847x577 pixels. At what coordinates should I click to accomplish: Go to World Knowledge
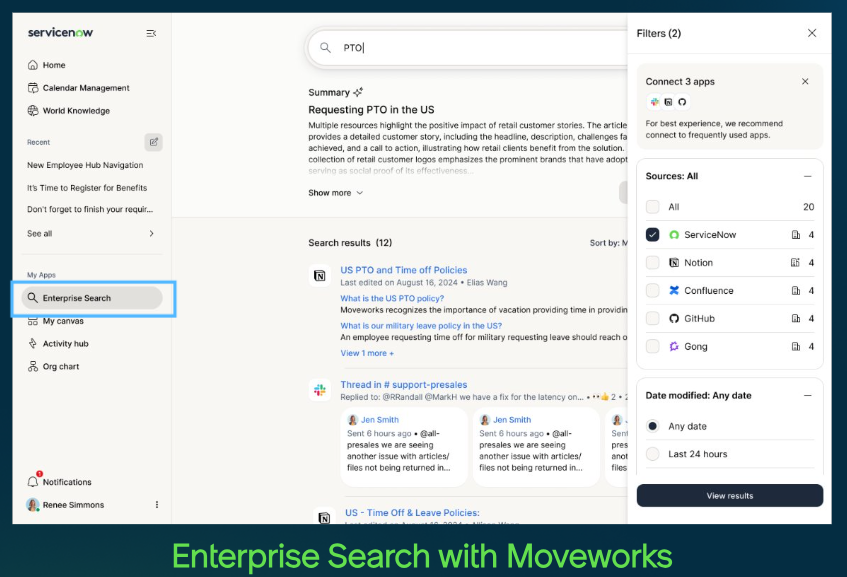[x=69, y=111]
